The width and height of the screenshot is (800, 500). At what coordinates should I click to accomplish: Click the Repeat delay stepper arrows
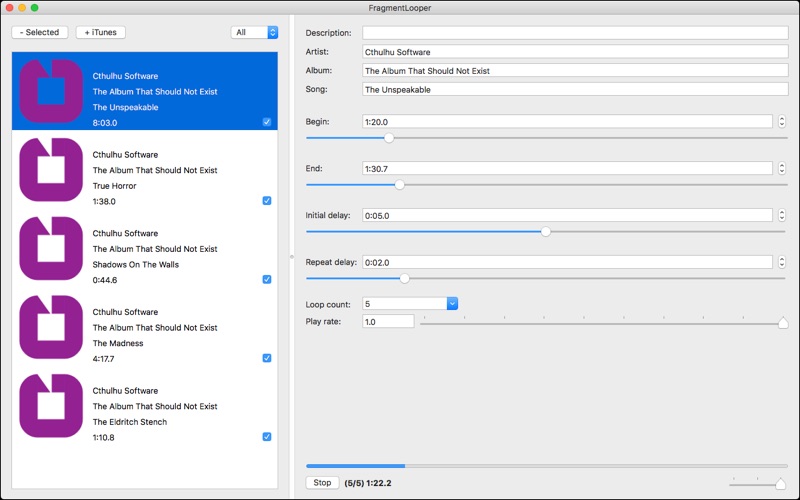pos(781,262)
